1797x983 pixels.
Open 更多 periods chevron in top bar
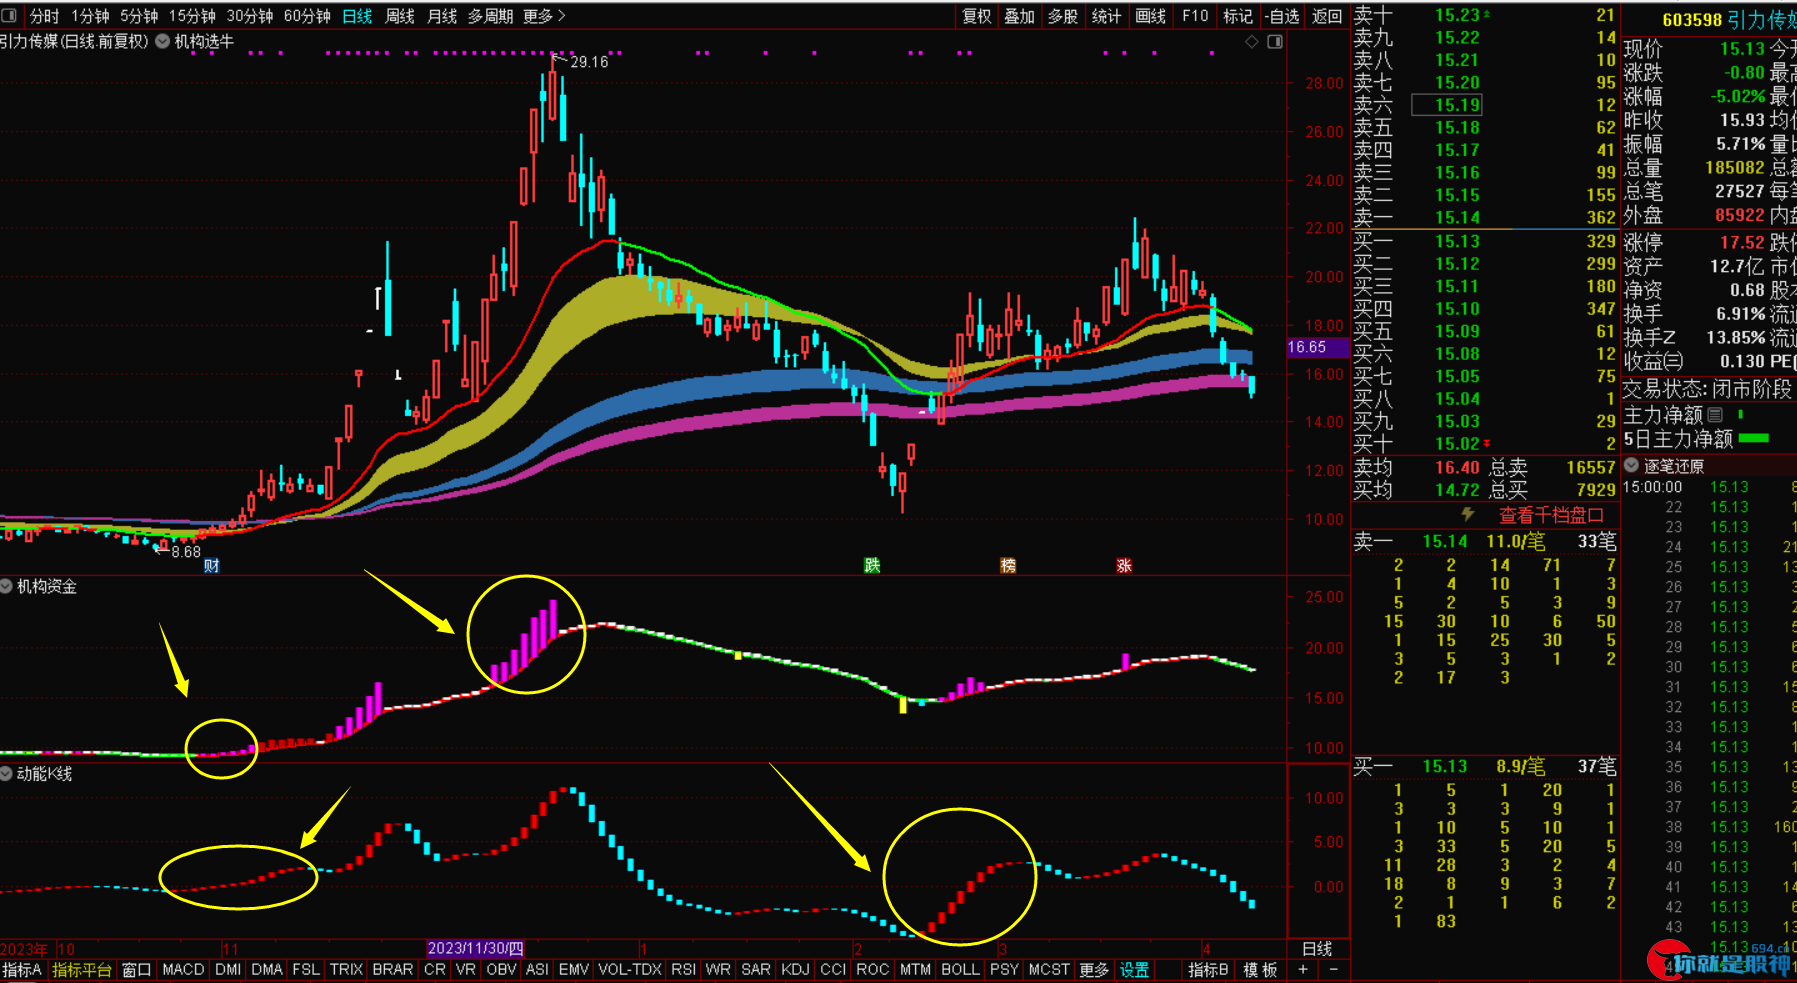(x=561, y=15)
